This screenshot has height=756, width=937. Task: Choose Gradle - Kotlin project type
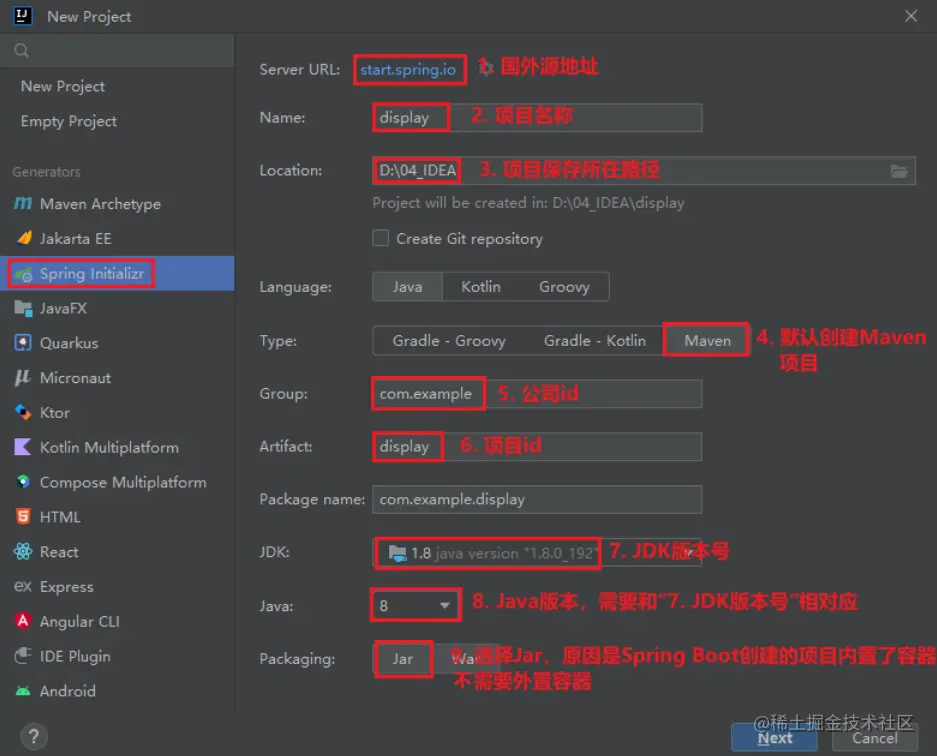coord(595,341)
